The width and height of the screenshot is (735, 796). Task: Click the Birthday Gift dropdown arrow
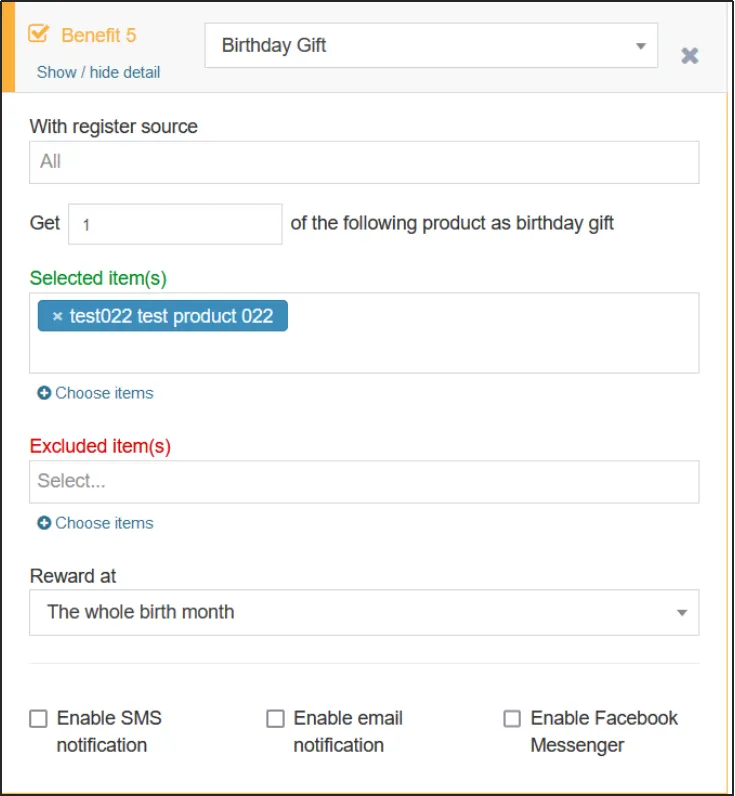point(640,46)
